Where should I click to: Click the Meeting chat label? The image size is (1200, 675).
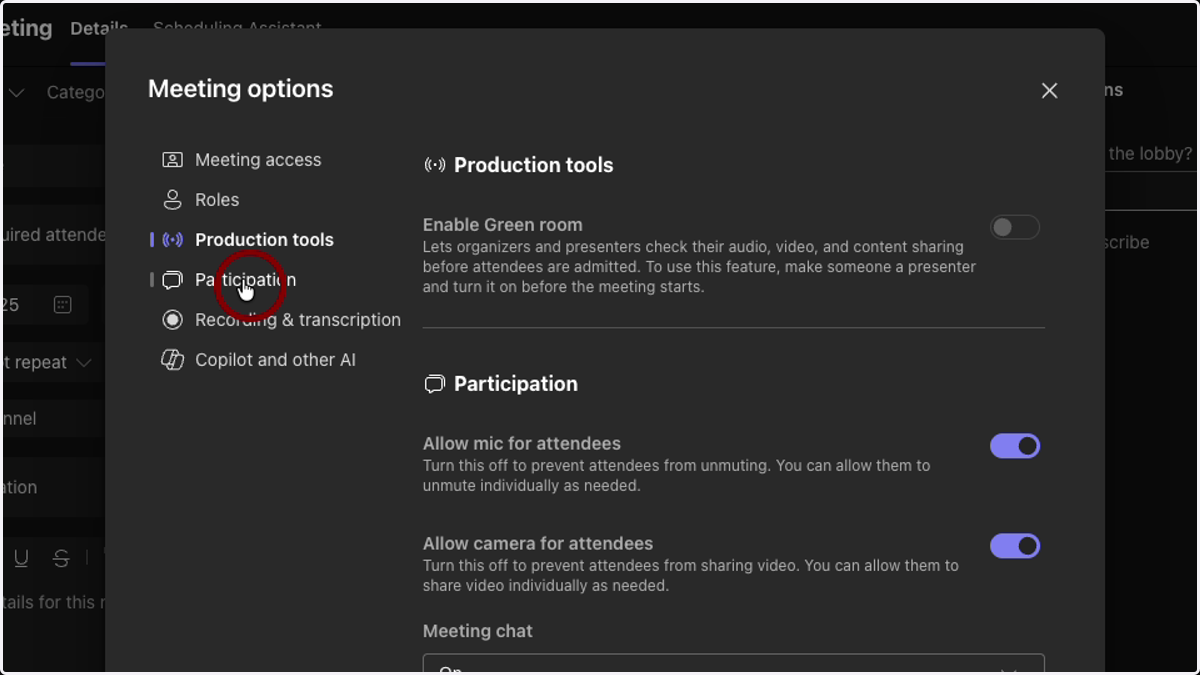pos(478,631)
